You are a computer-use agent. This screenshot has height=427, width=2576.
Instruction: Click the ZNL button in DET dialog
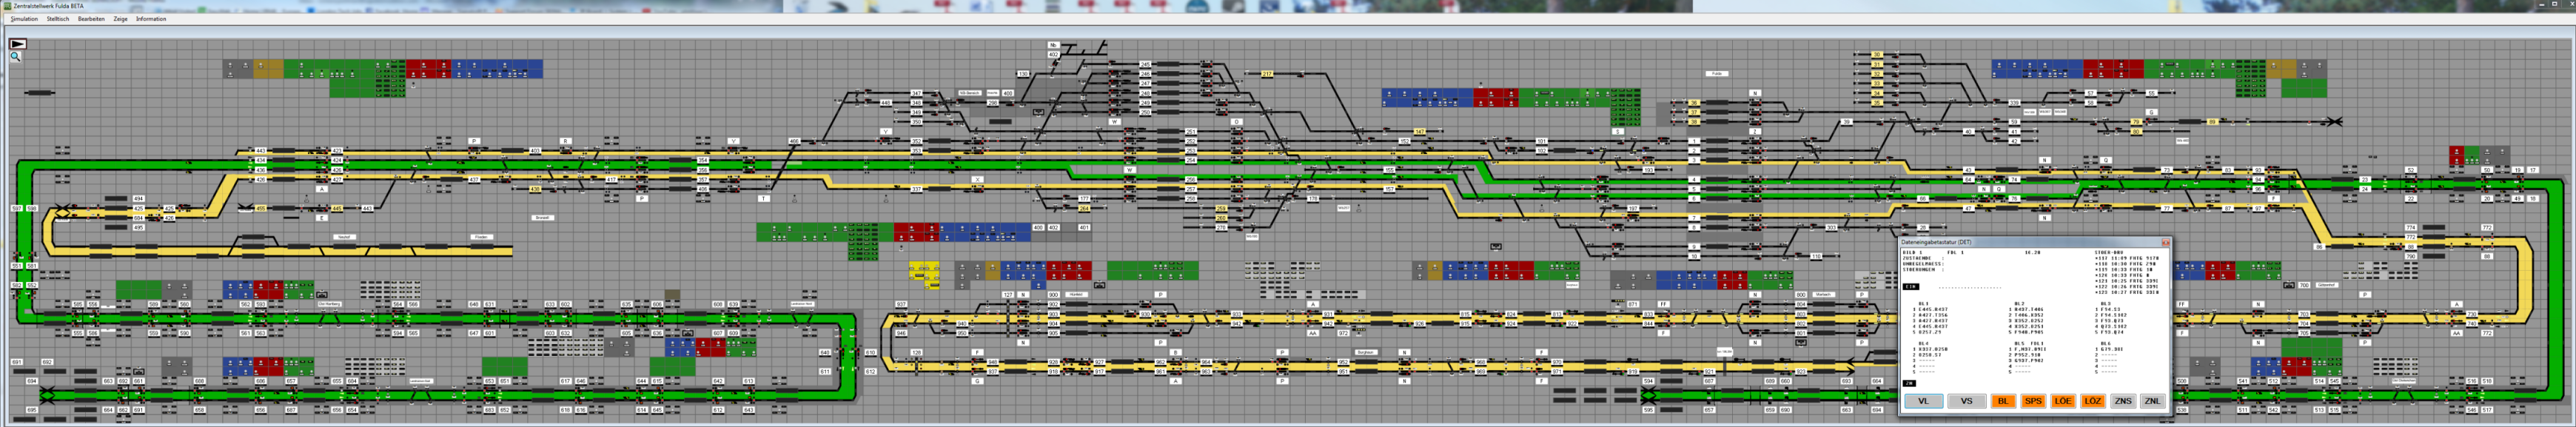[2153, 401]
